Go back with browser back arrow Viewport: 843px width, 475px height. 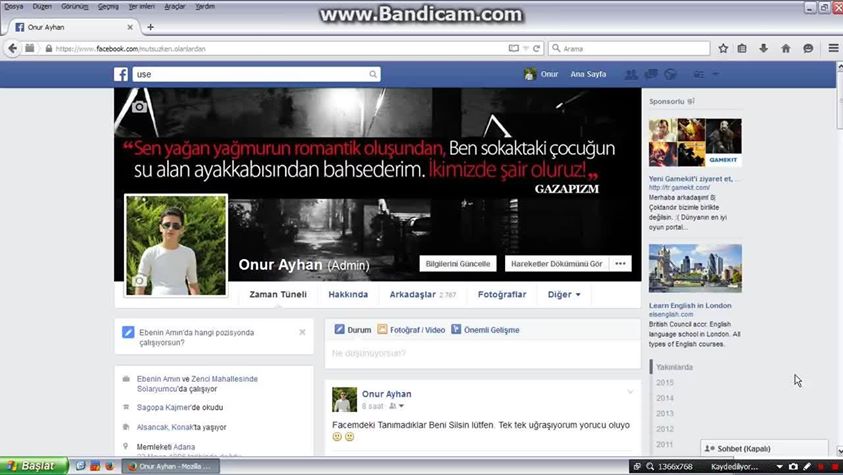tap(12, 48)
